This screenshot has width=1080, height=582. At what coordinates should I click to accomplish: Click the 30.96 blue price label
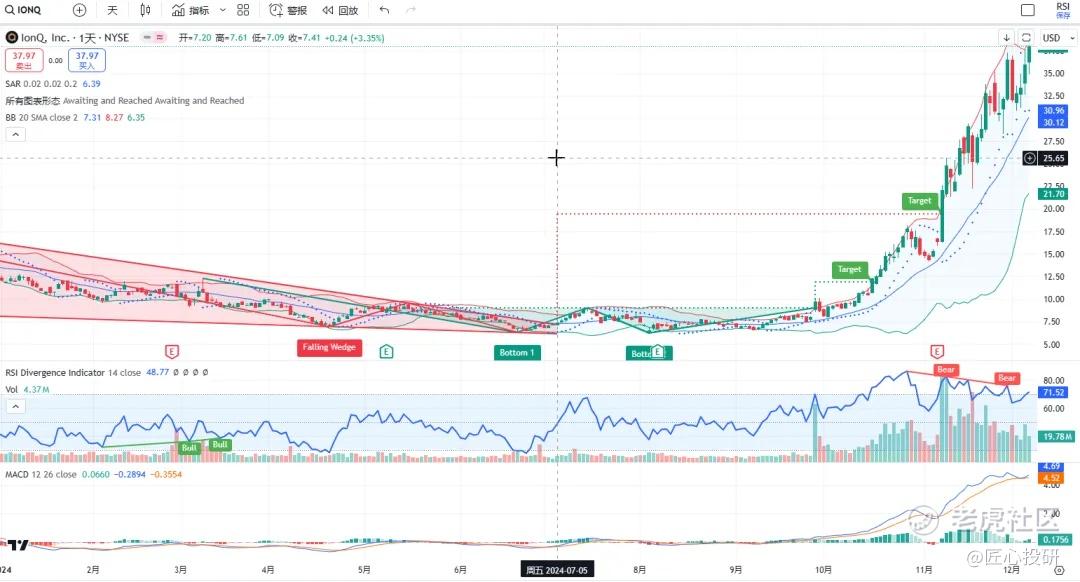pyautogui.click(x=1053, y=110)
